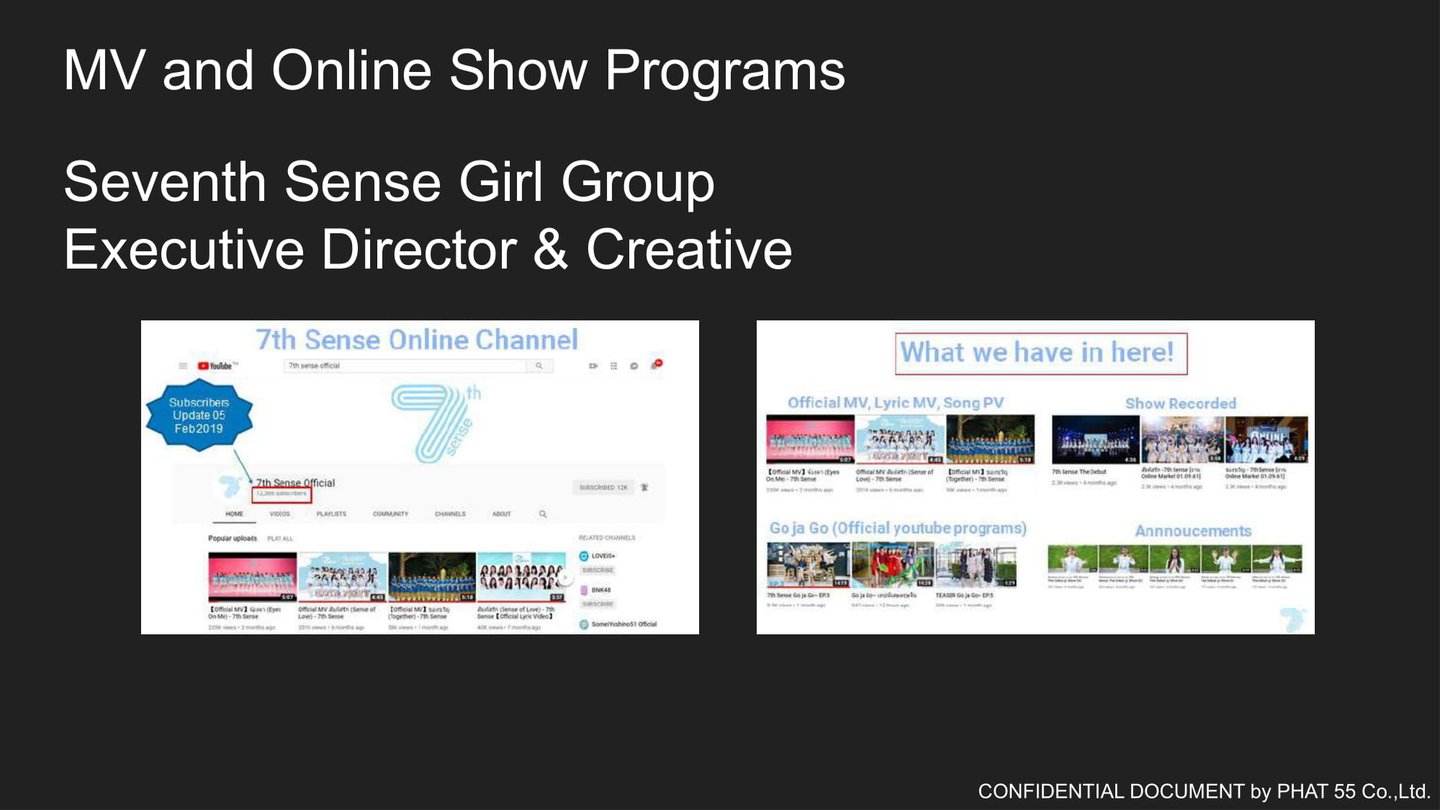
Task: Play the 4:09 video under Show Recorded
Action: click(x=1267, y=440)
